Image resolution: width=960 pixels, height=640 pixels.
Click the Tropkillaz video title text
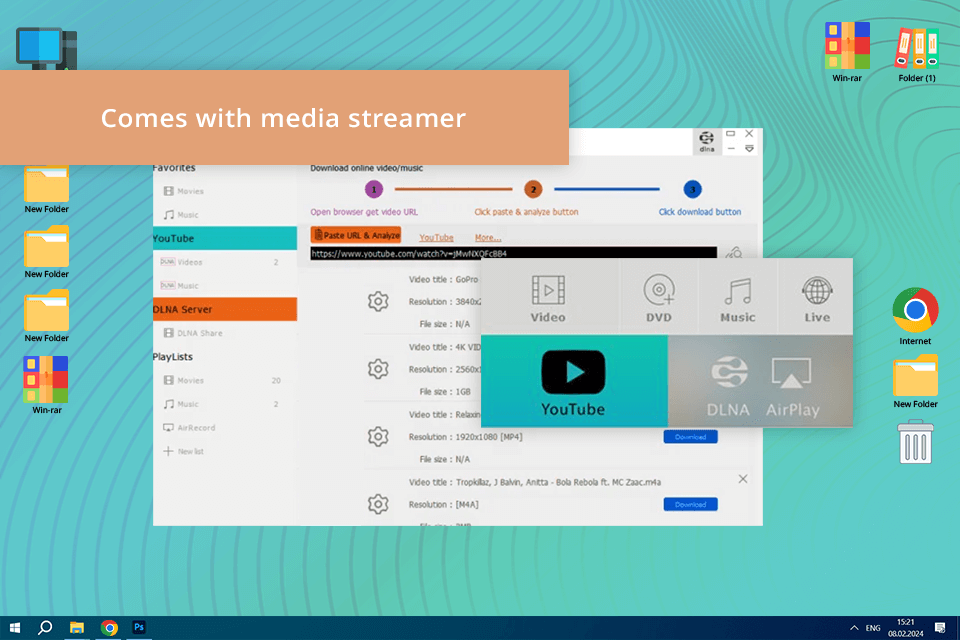click(x=534, y=482)
